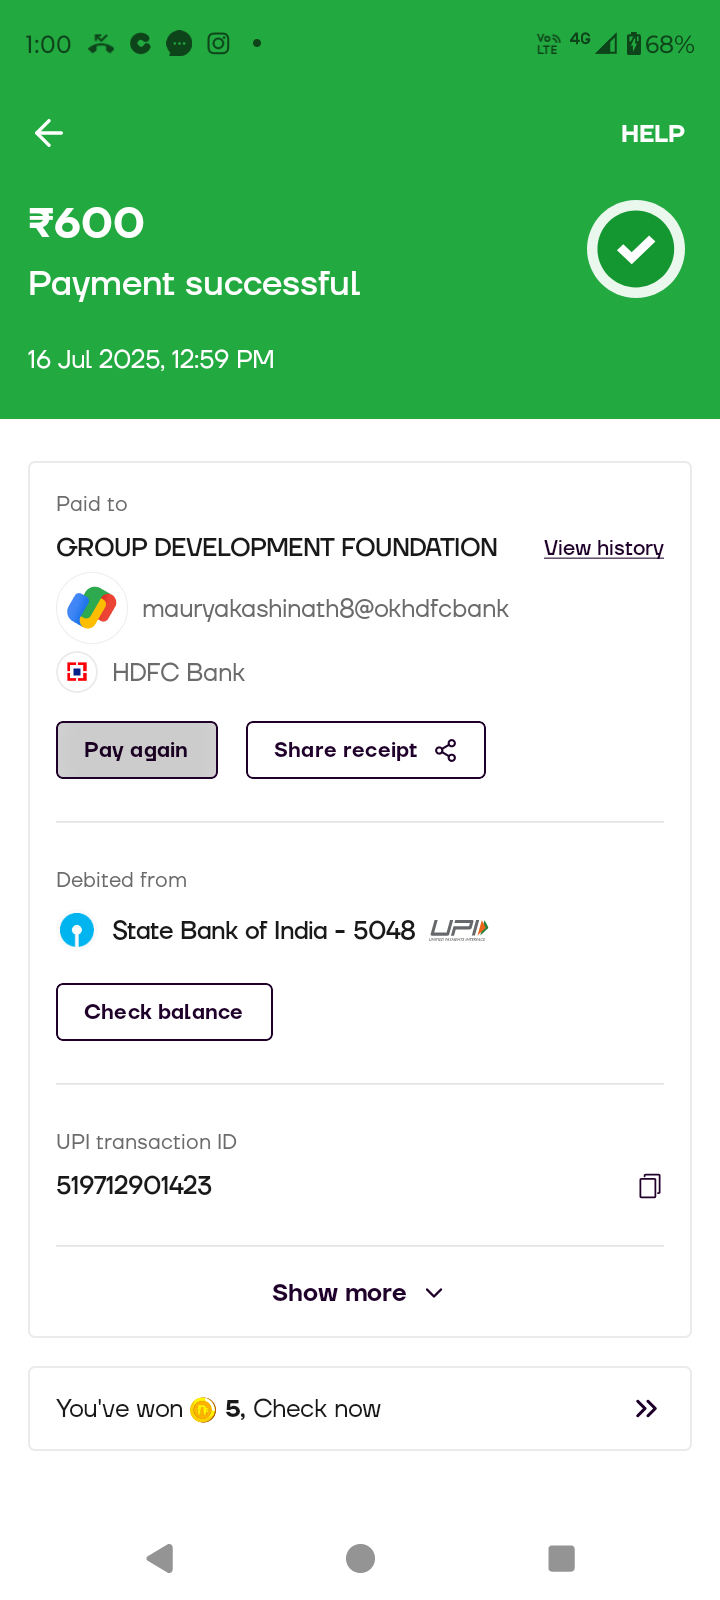
Task: Open the coins reward double-arrow
Action: pos(646,1408)
